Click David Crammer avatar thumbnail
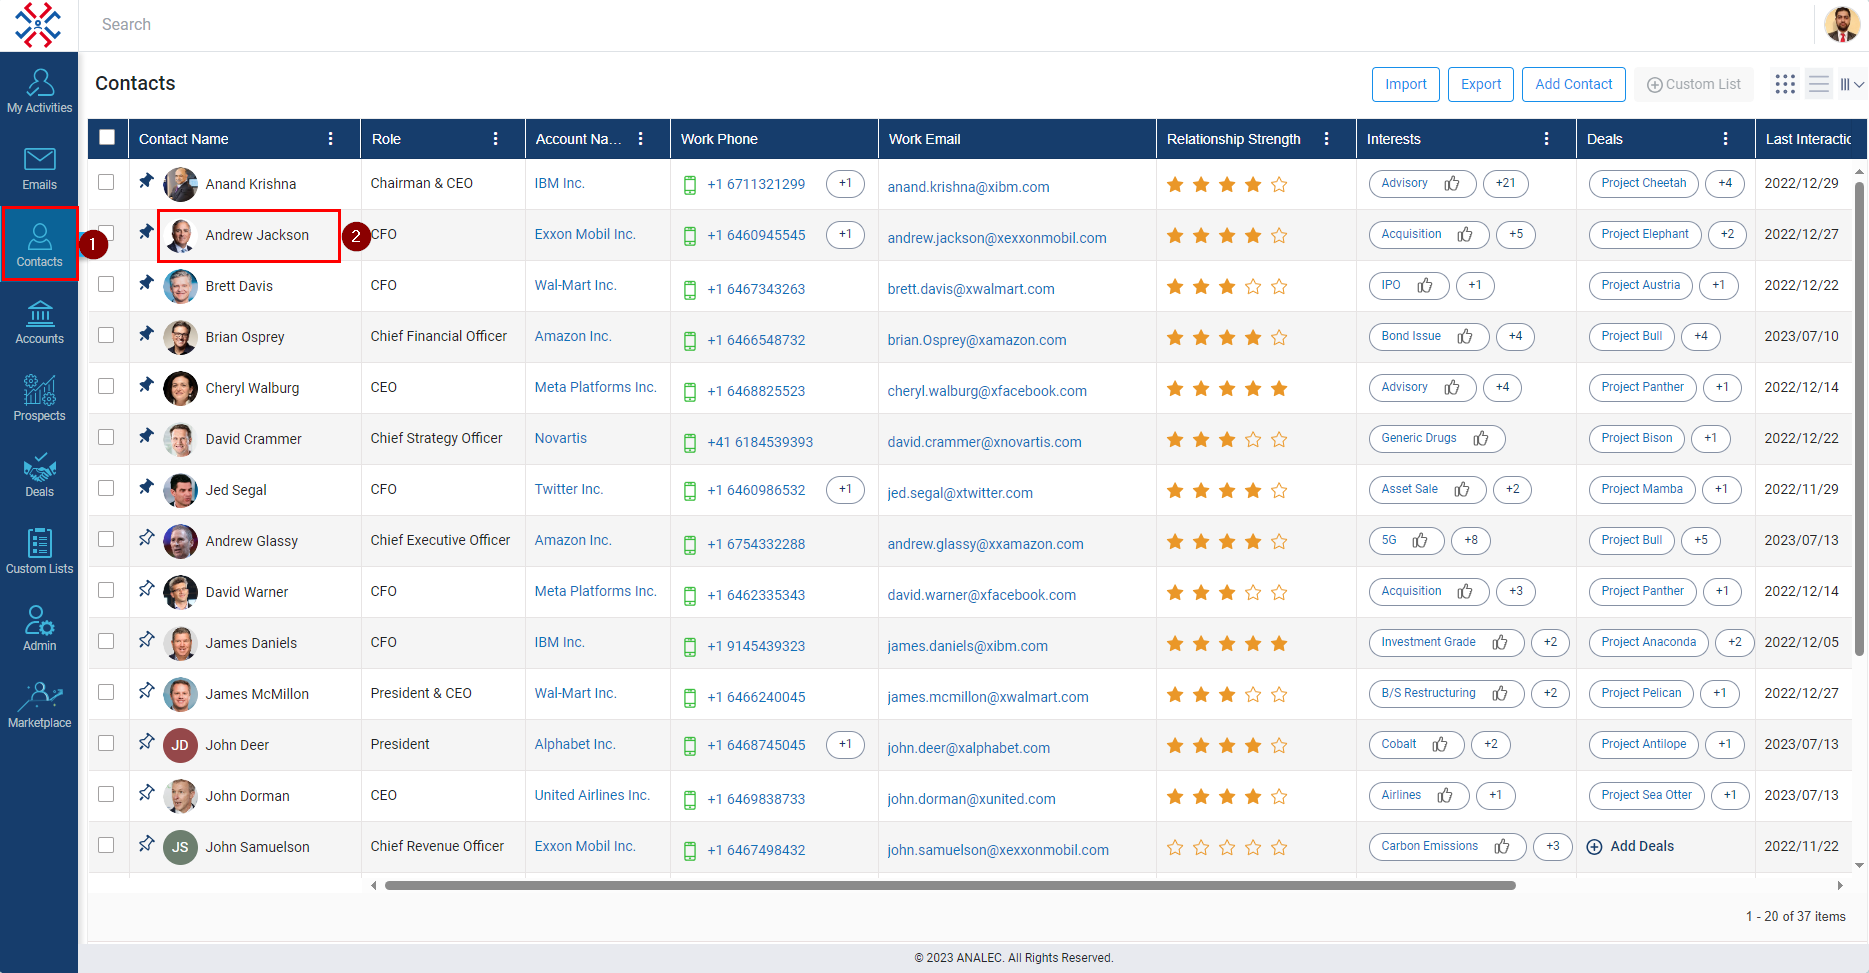 click(x=180, y=439)
